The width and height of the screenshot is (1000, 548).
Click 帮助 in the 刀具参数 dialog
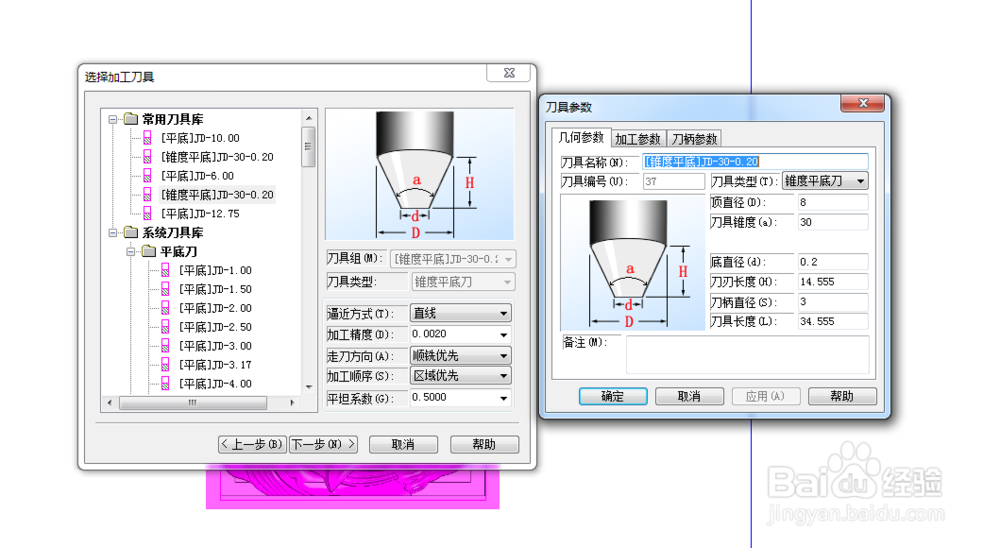coord(842,396)
